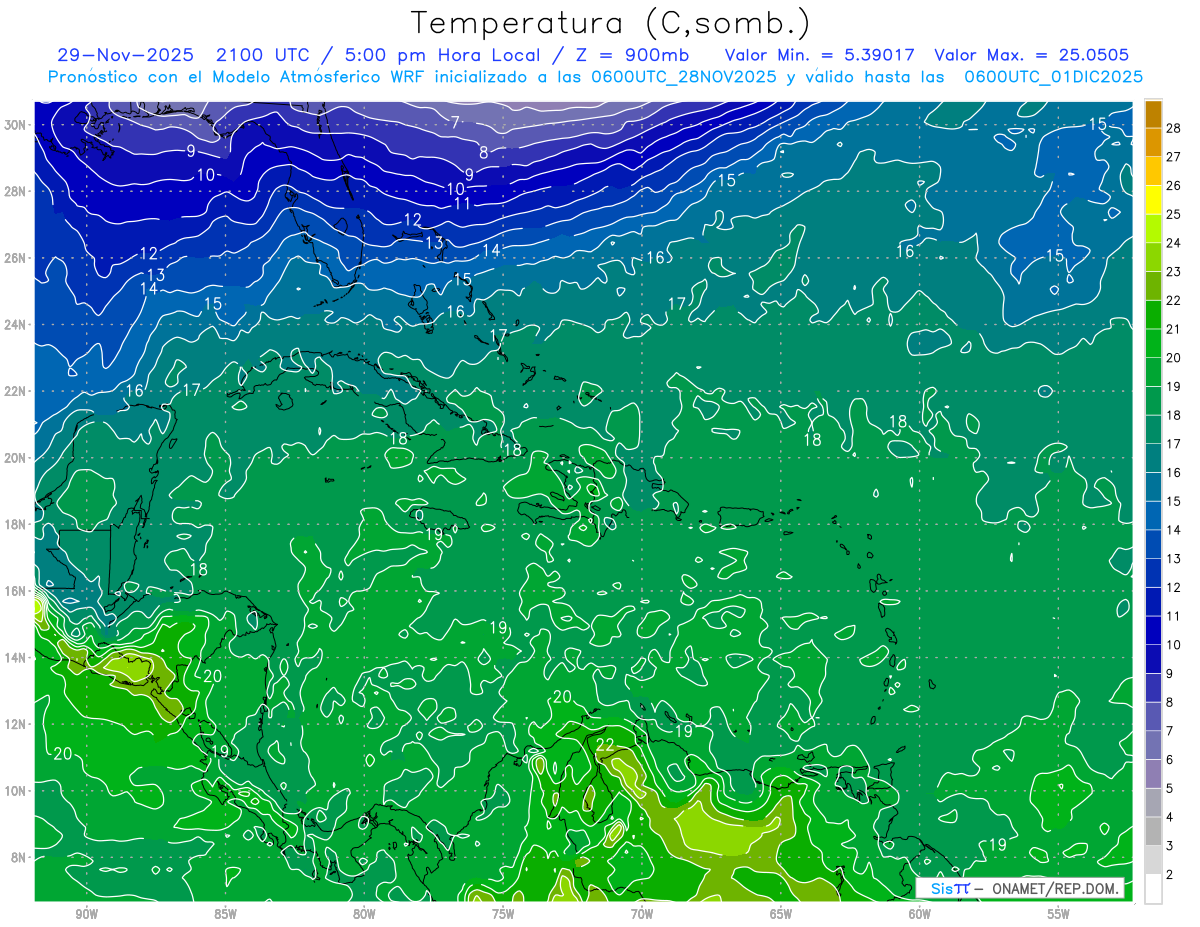Click the "85W" longitude label
1200x927 pixels.
pos(225,914)
